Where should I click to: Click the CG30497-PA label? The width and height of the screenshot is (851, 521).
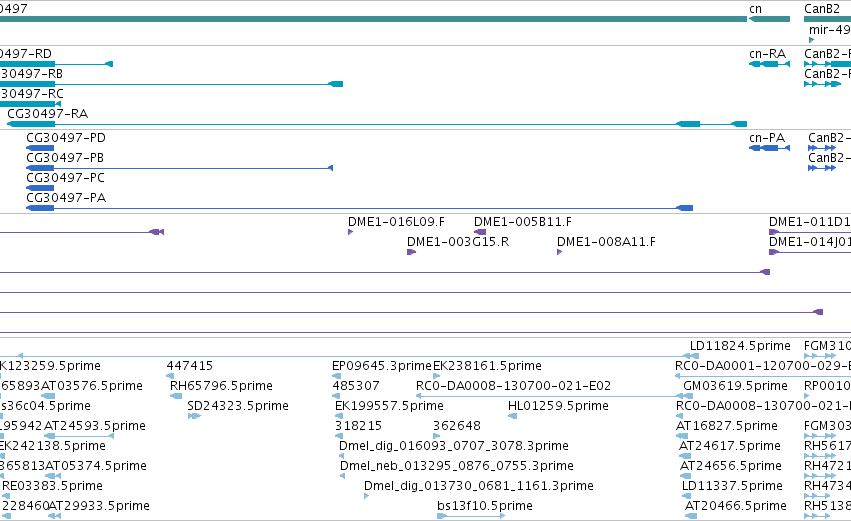point(66,198)
